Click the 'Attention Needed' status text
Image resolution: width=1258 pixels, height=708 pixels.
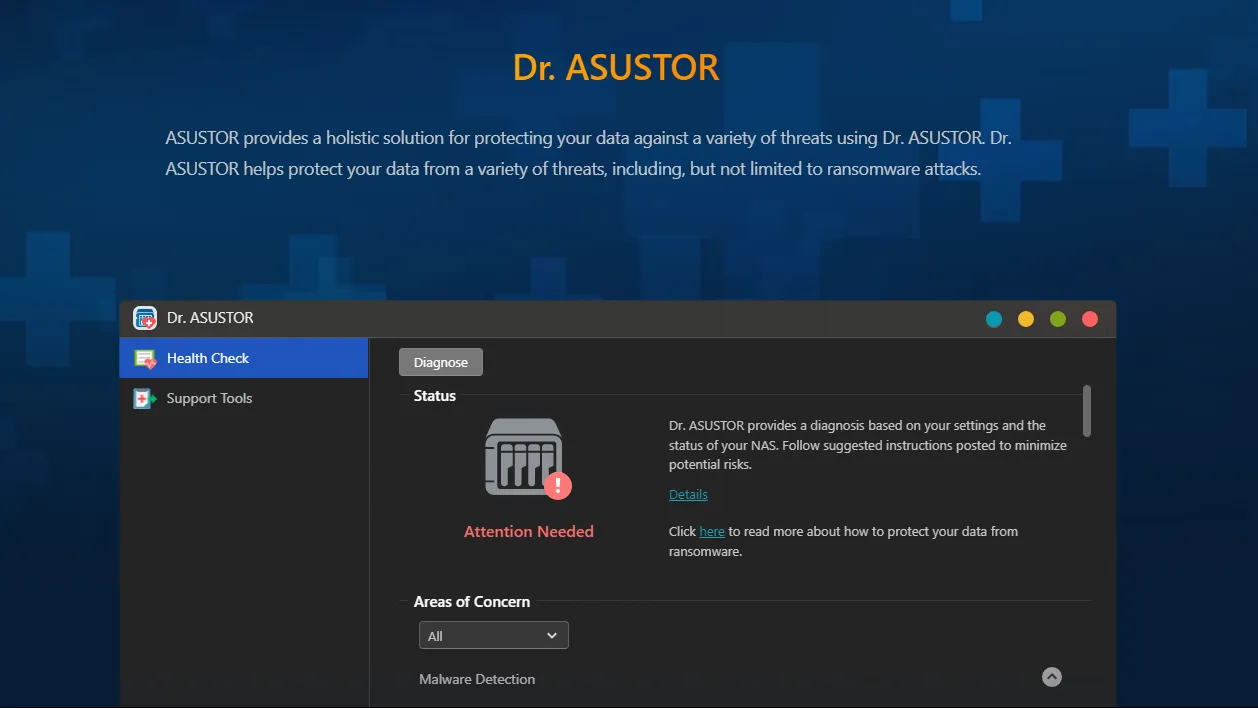click(x=529, y=531)
